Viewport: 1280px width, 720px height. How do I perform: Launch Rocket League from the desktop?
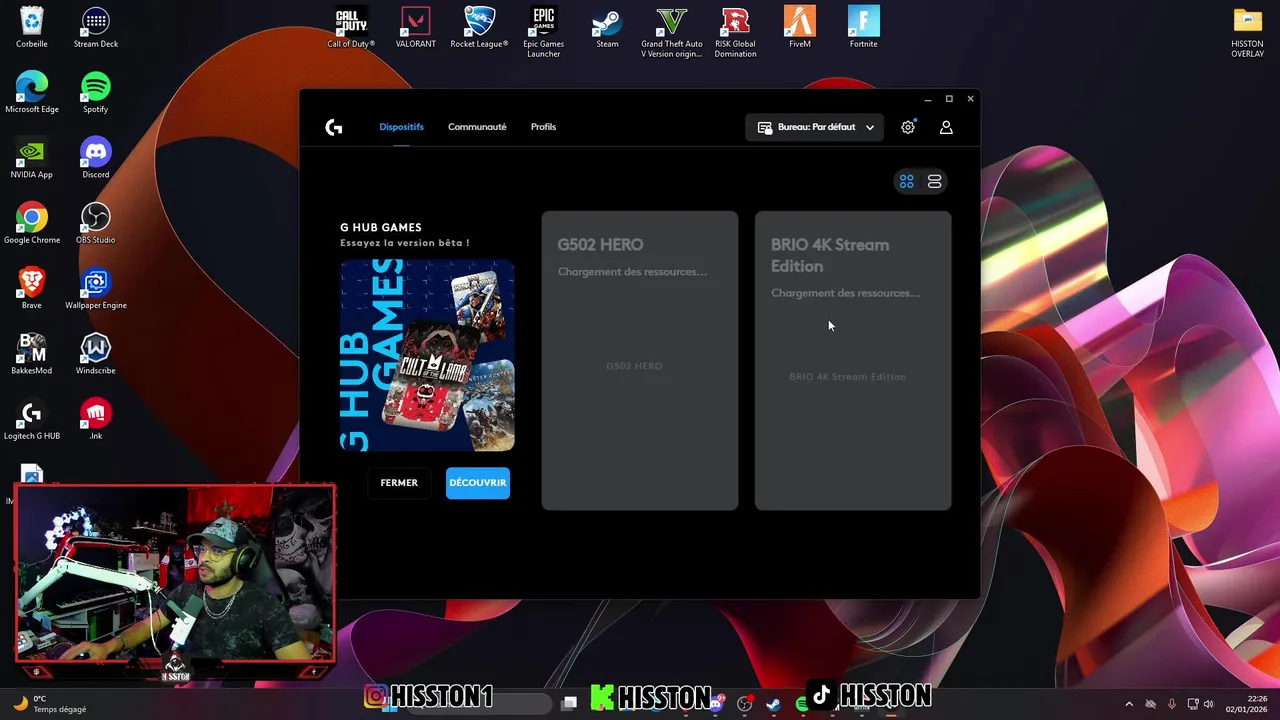(479, 27)
